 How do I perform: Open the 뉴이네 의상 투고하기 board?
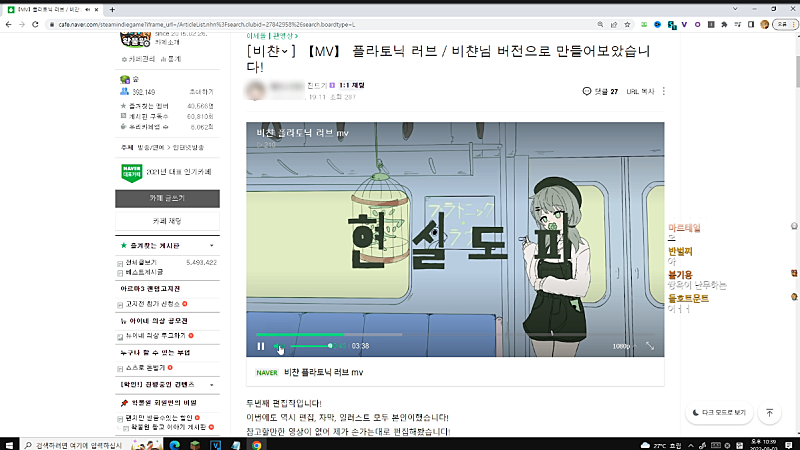(156, 336)
